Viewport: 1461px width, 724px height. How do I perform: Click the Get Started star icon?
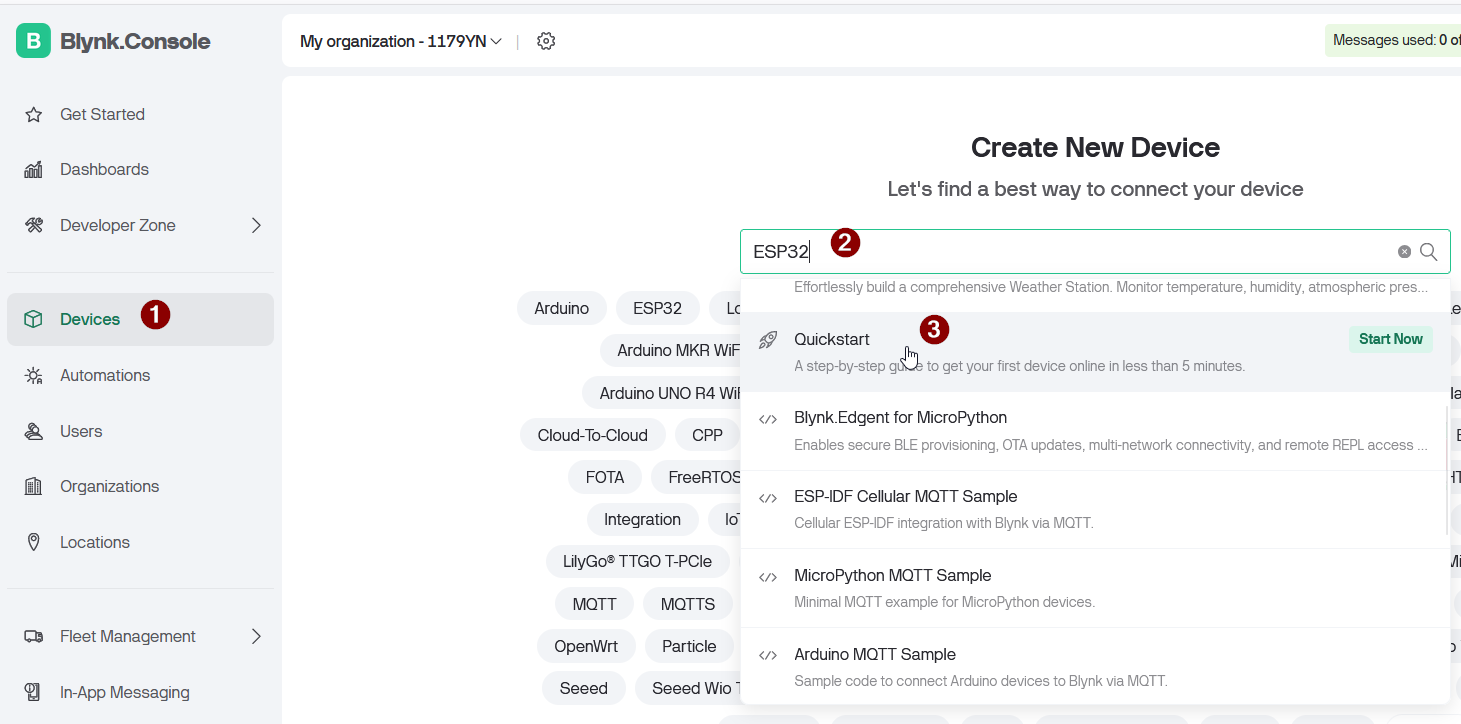33,115
